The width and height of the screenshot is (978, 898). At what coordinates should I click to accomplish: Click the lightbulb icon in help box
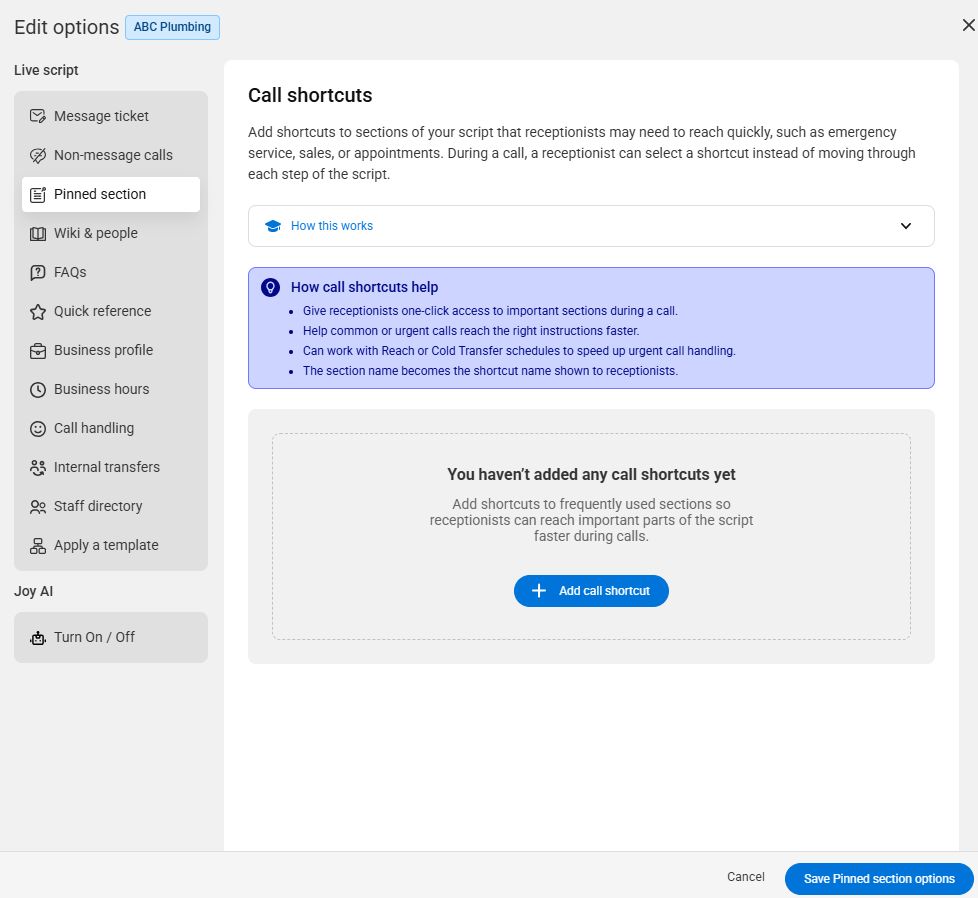270,287
